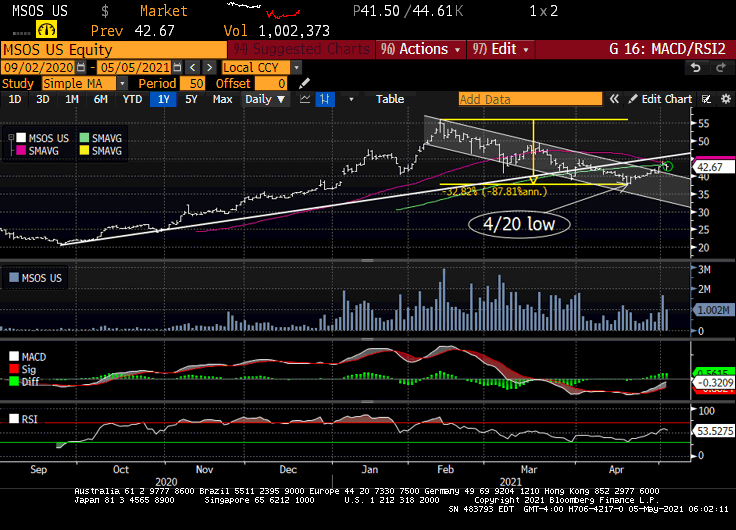The height and width of the screenshot is (530, 736).
Task: Open the Edit menu
Action: [x=500, y=49]
